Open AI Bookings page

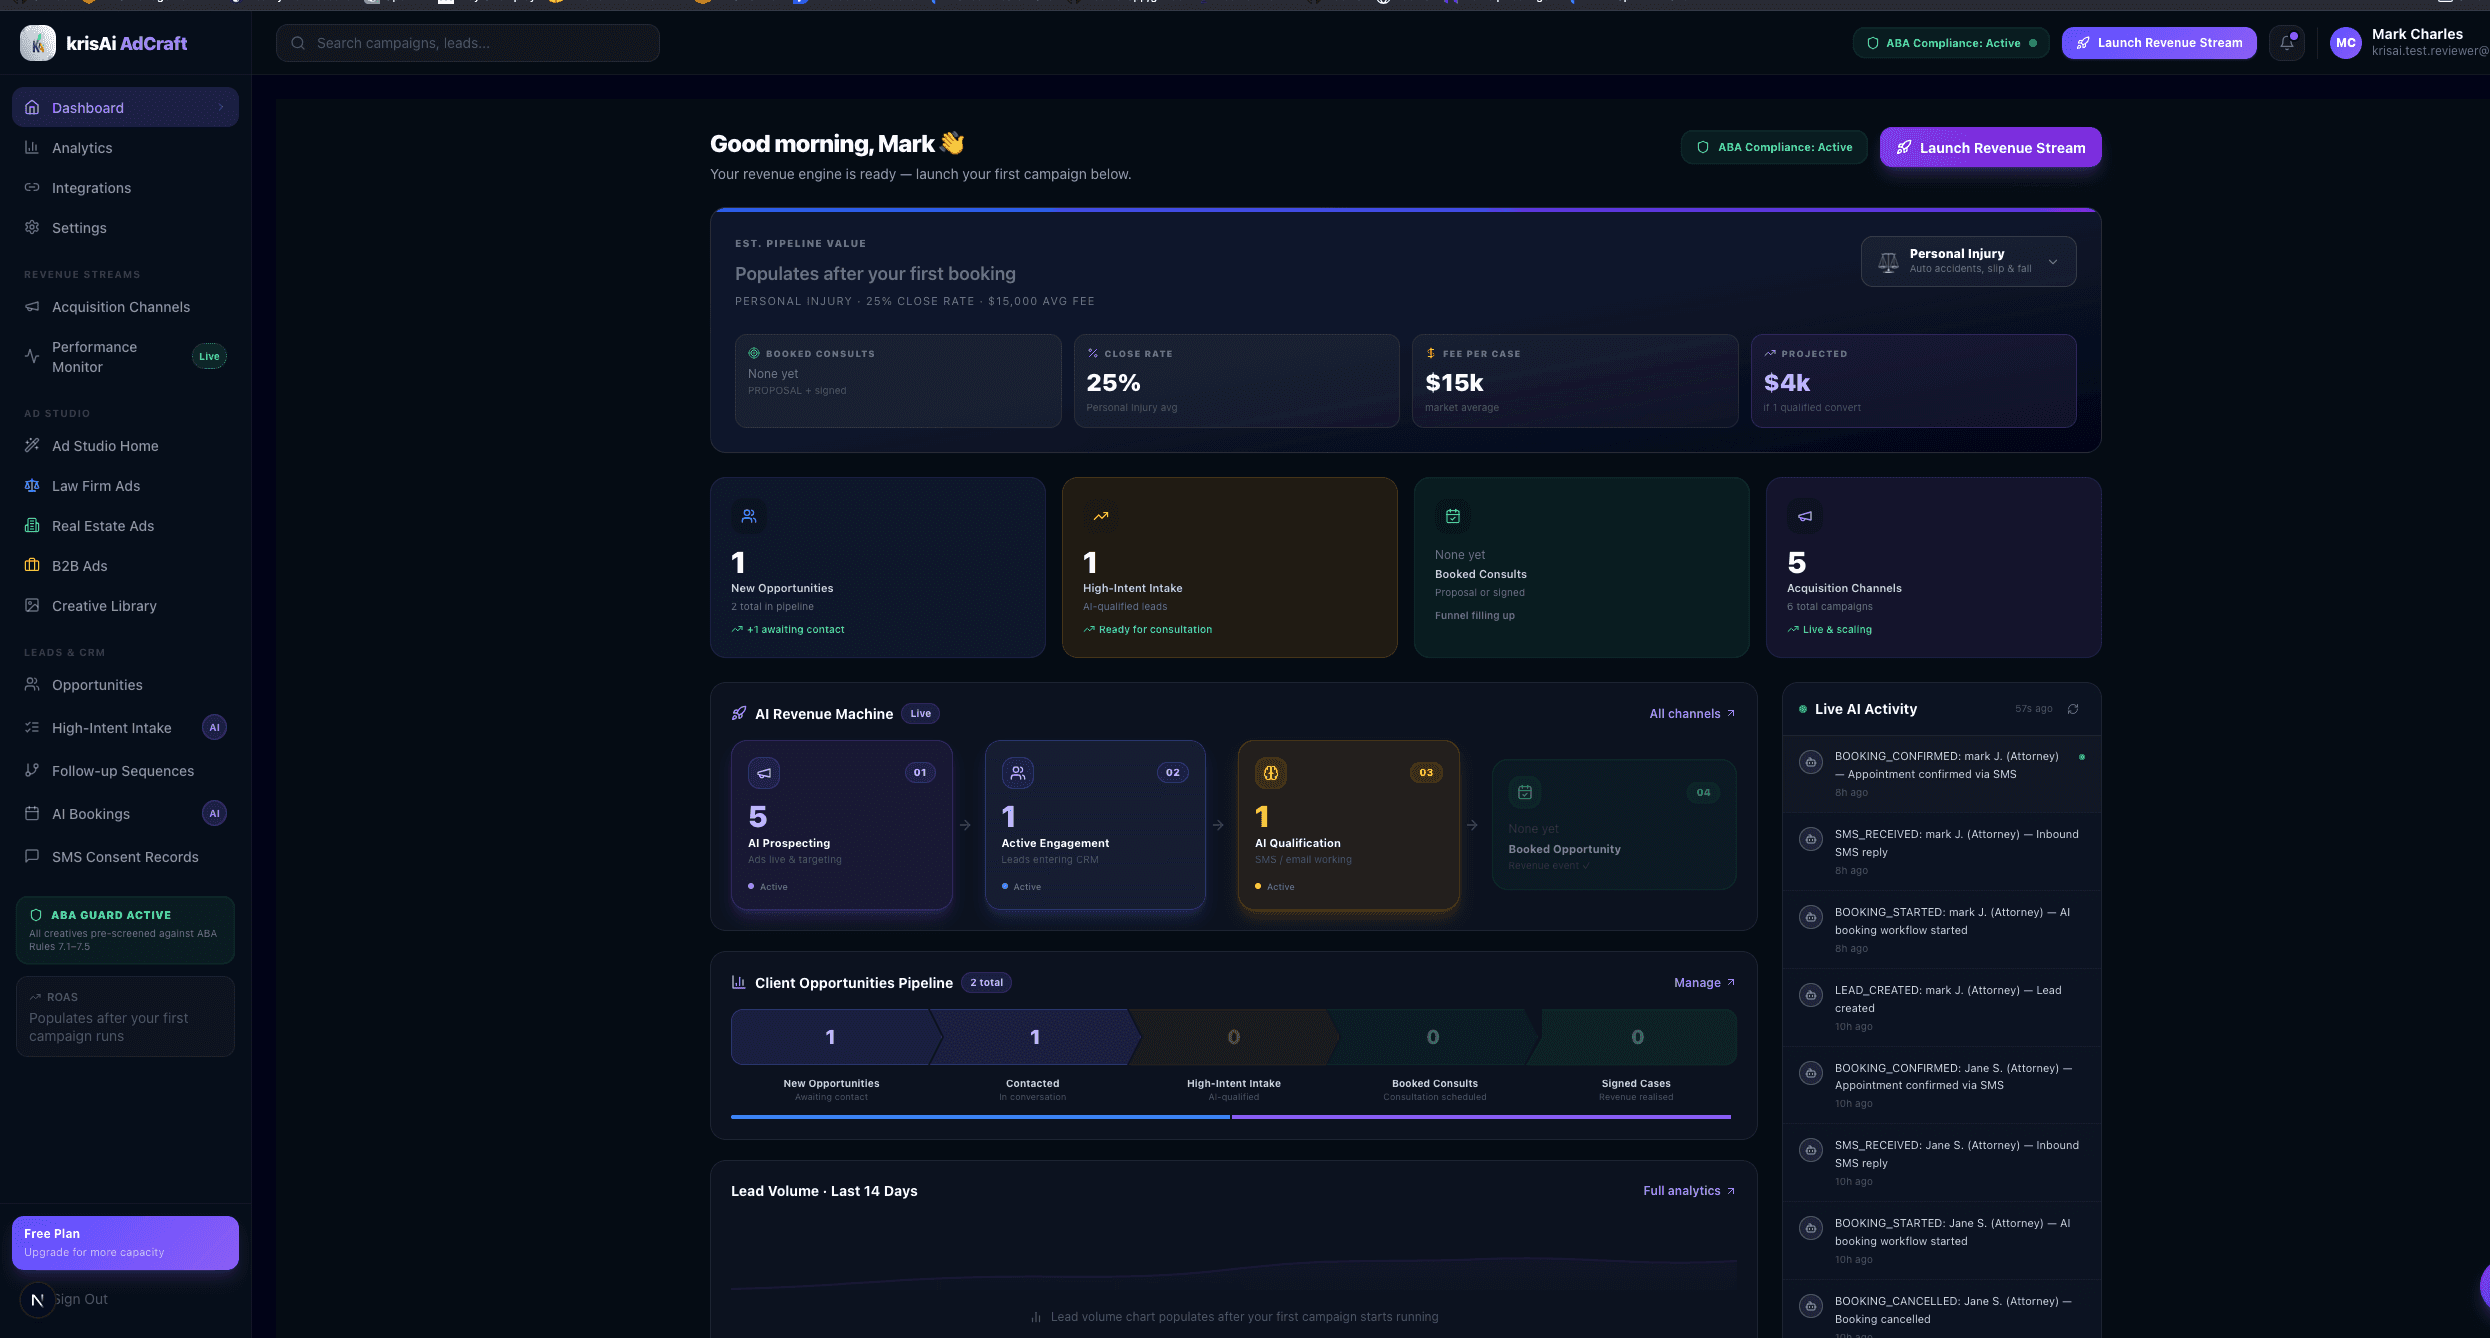point(125,814)
